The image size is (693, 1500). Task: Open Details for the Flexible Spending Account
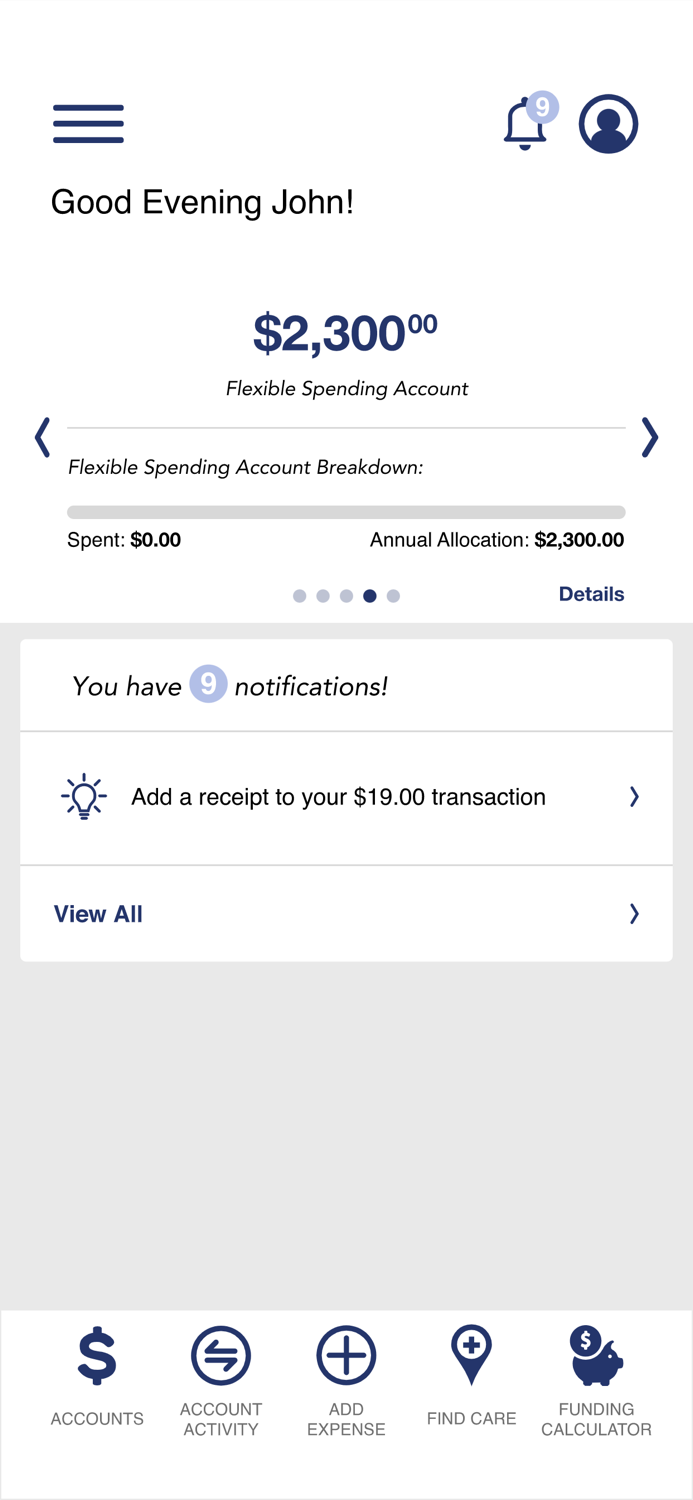click(x=591, y=594)
